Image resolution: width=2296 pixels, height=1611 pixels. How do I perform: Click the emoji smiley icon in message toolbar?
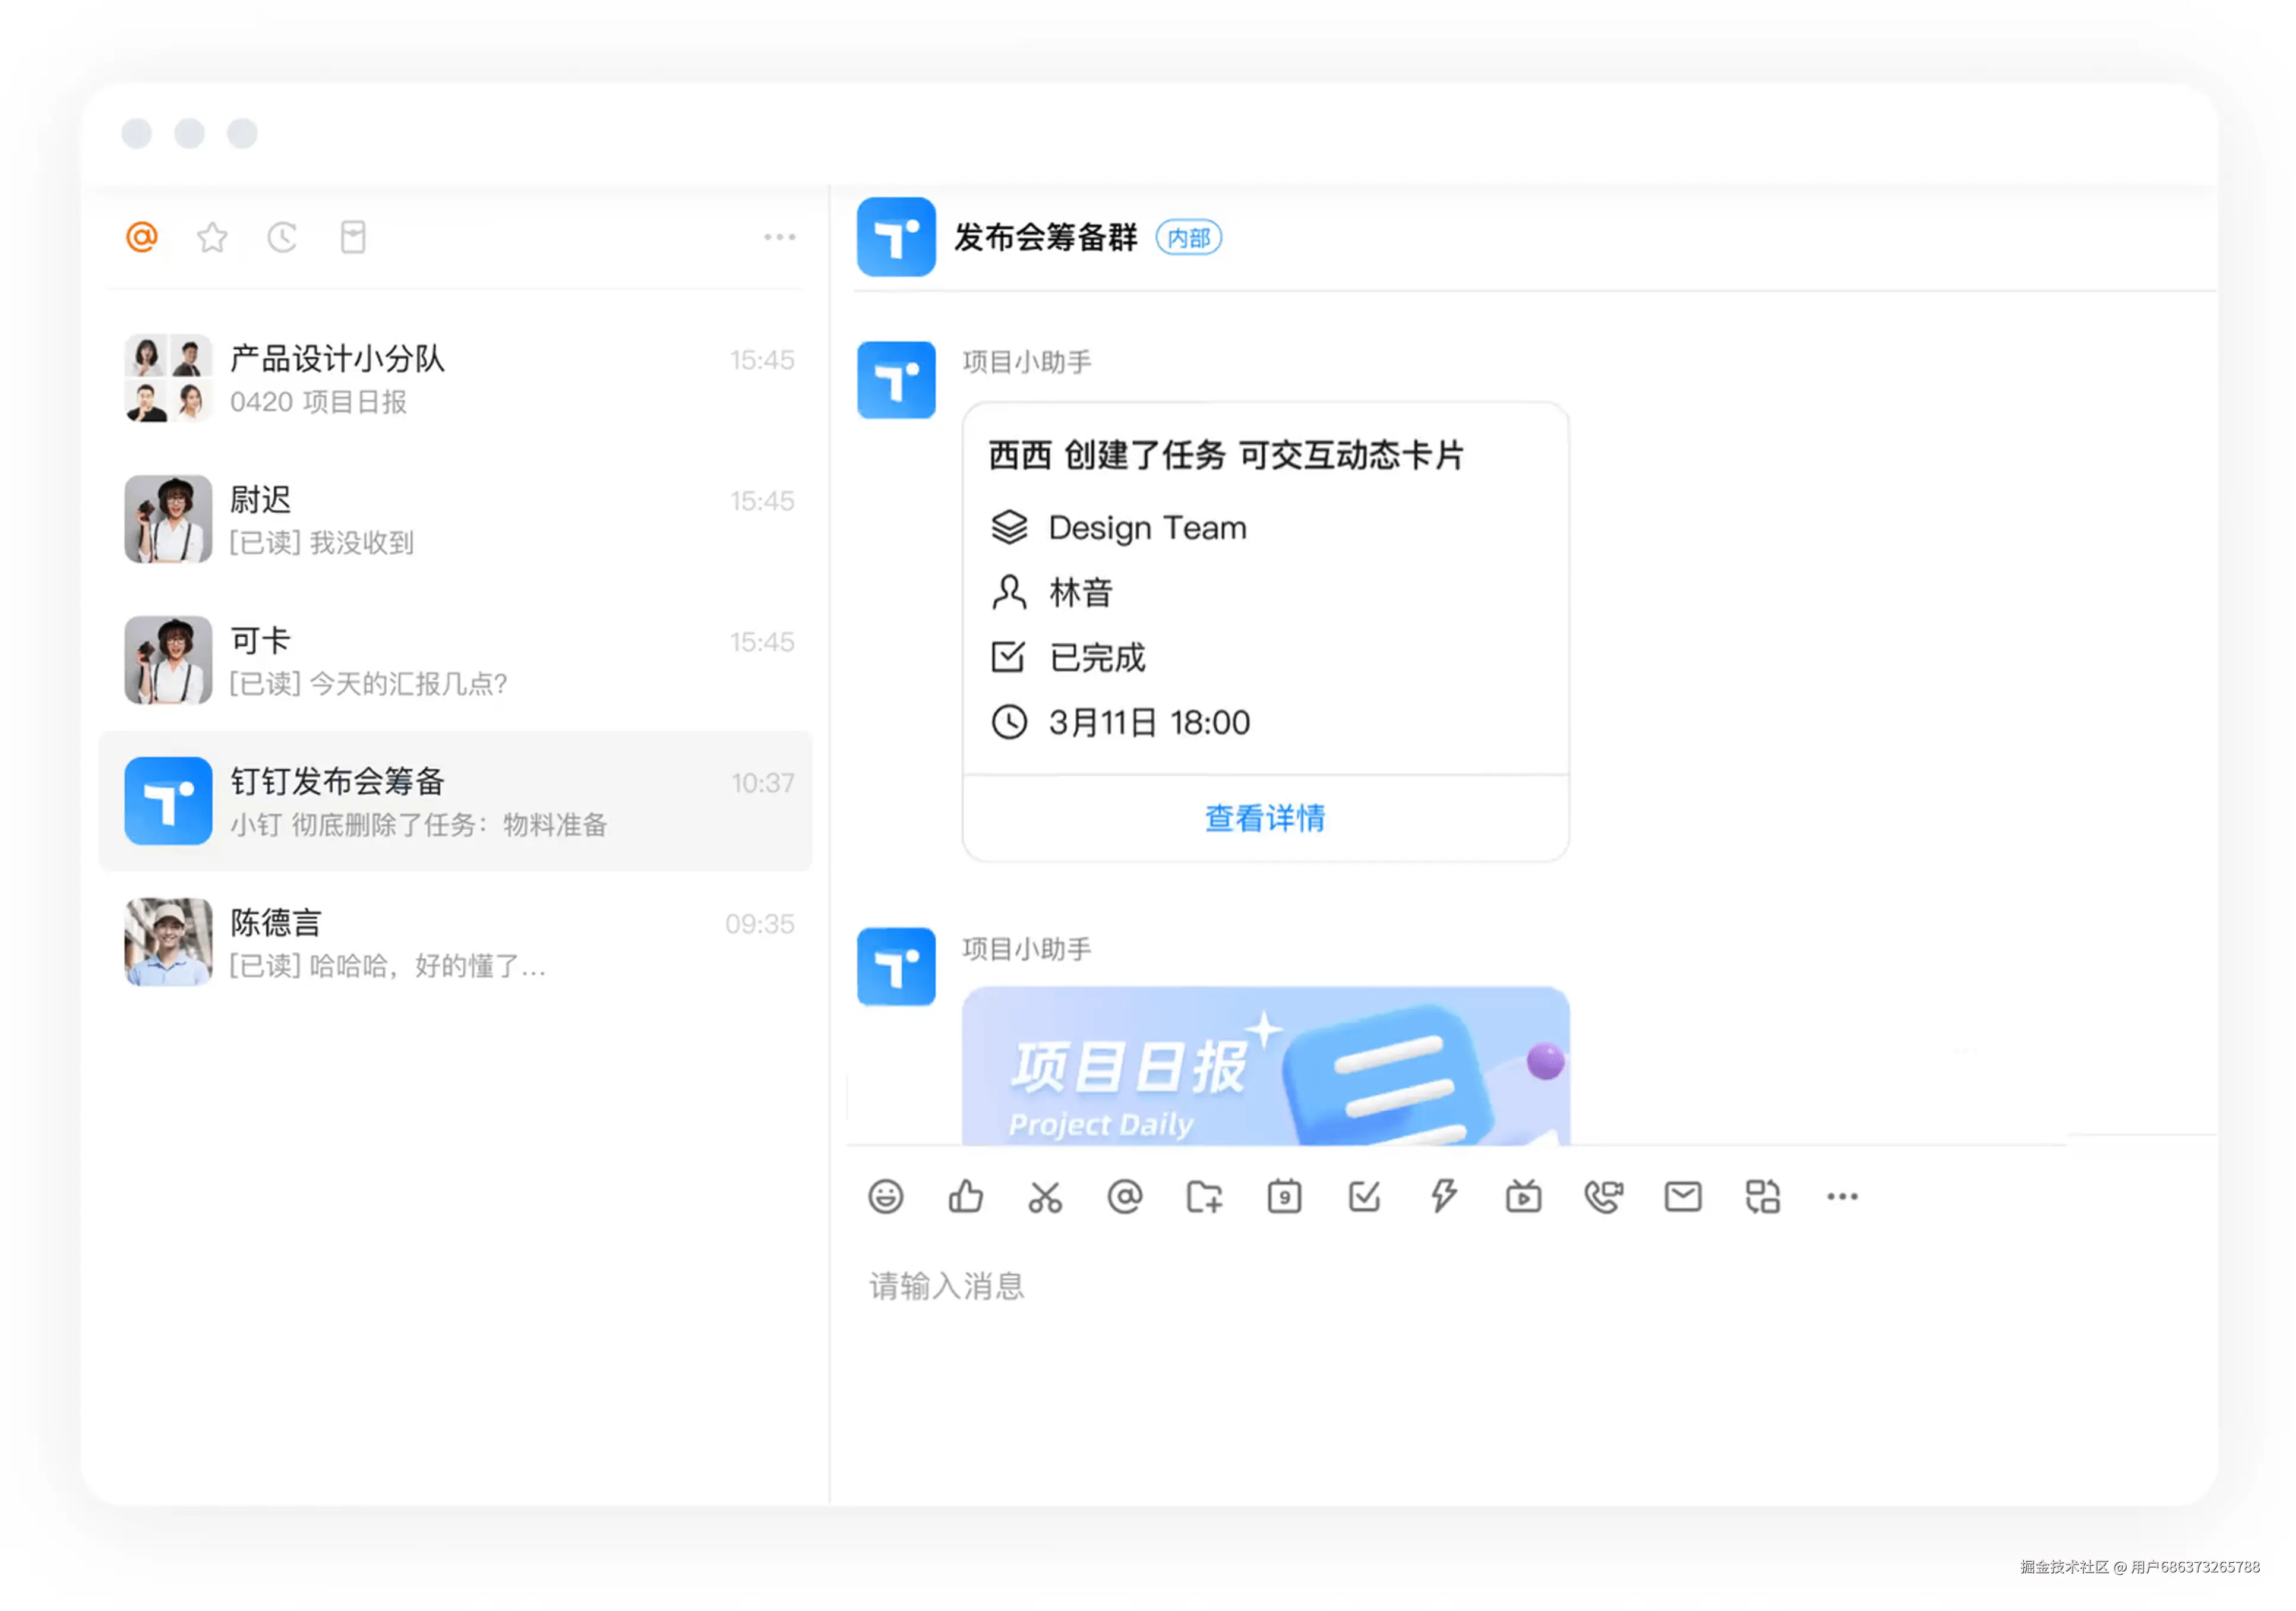tap(885, 1196)
